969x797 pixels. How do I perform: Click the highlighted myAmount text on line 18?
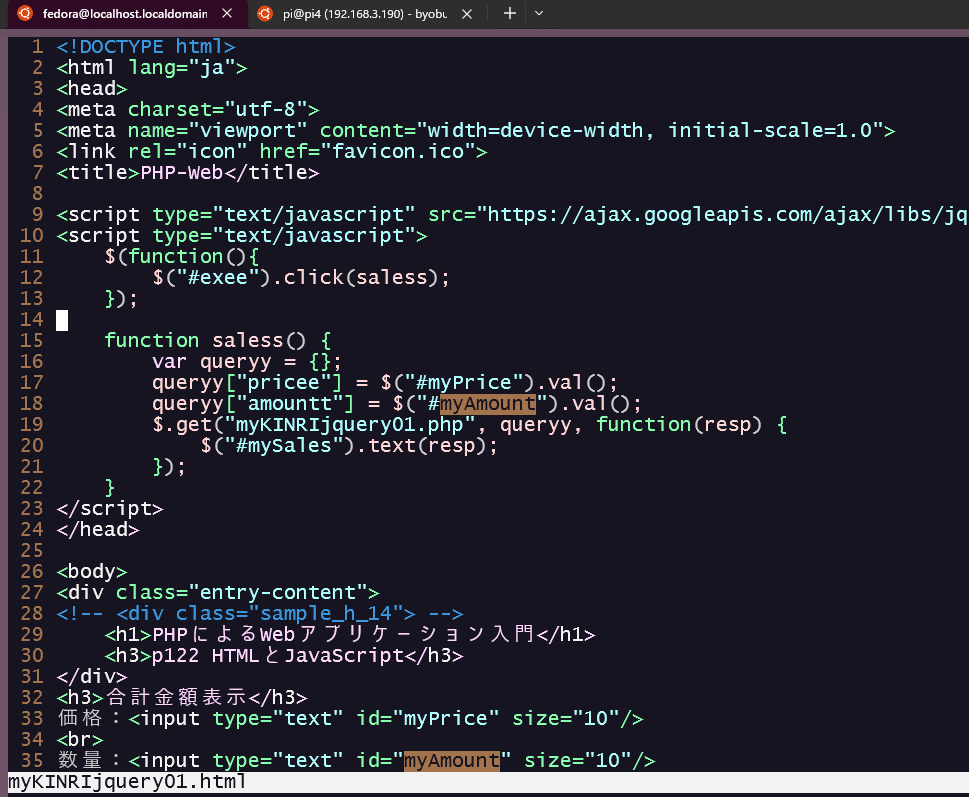(488, 403)
